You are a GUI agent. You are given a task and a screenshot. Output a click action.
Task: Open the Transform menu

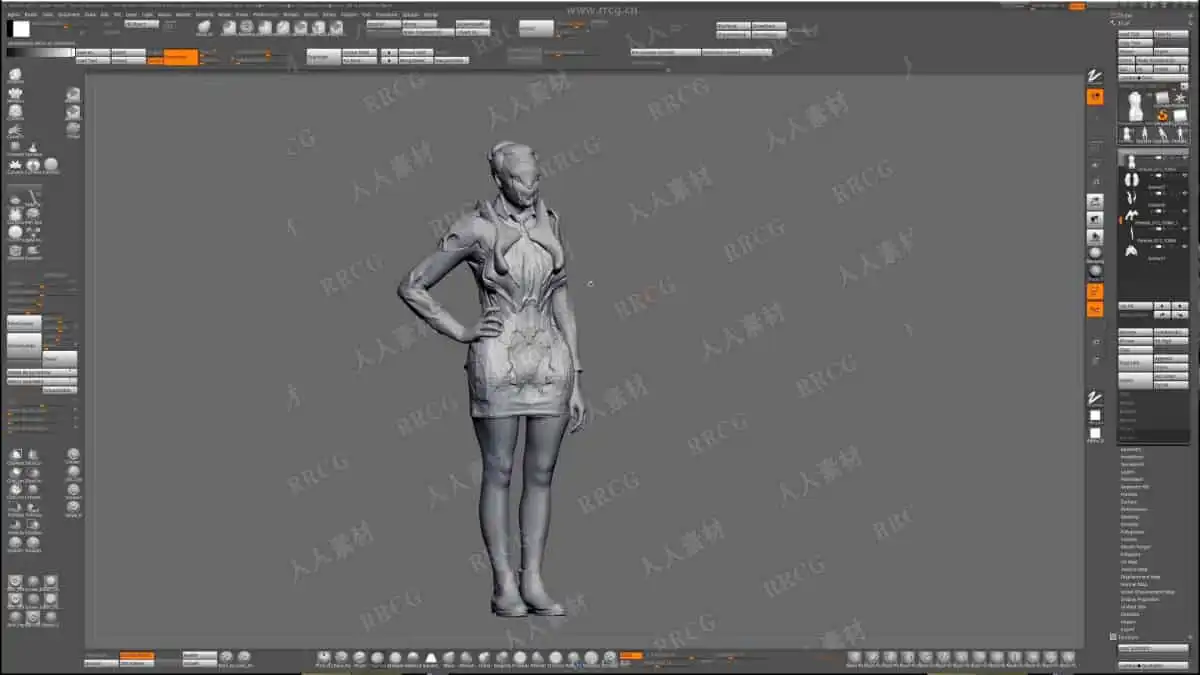(x=386, y=15)
